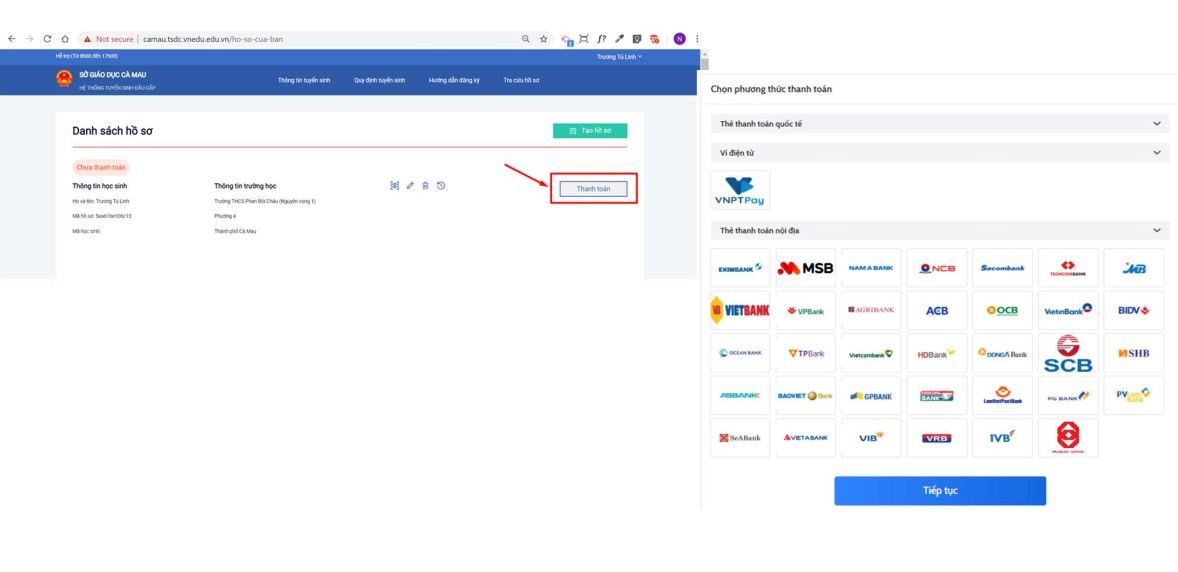Image resolution: width=1178 pixels, height=572 pixels.
Task: Pick the BIDV bank tile
Action: click(x=1133, y=311)
